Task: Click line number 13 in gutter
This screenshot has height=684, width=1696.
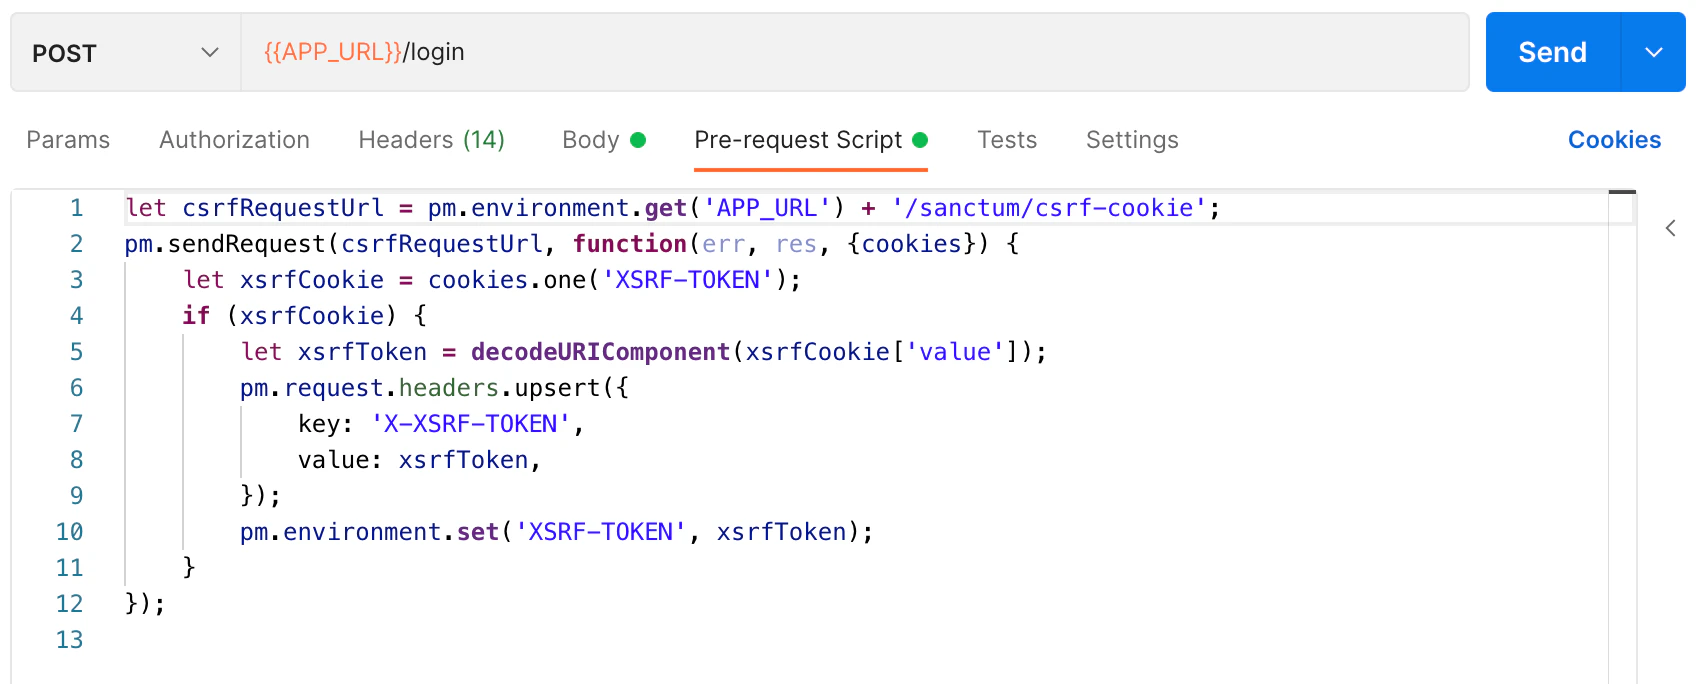Action: click(69, 640)
